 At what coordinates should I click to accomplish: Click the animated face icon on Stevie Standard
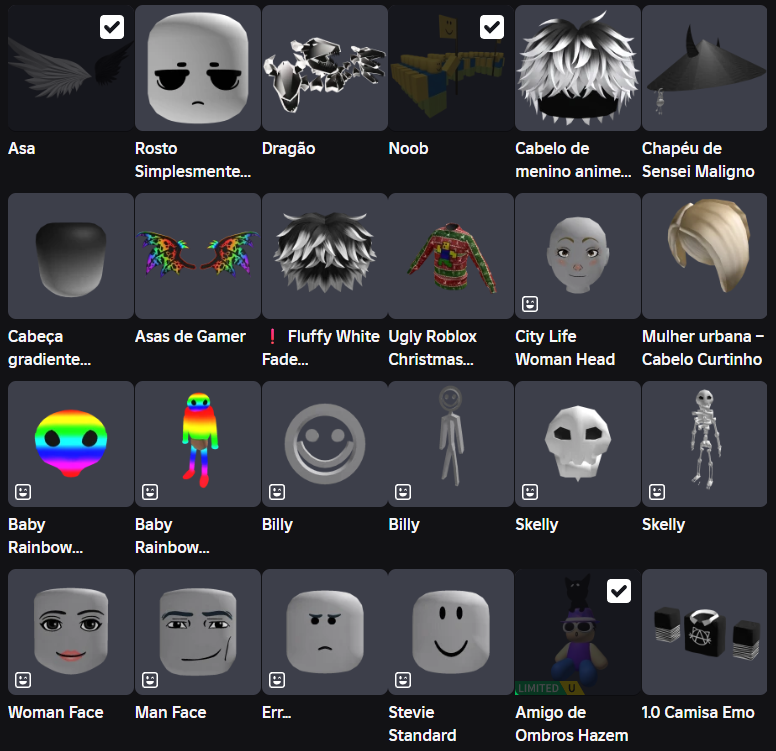403,680
